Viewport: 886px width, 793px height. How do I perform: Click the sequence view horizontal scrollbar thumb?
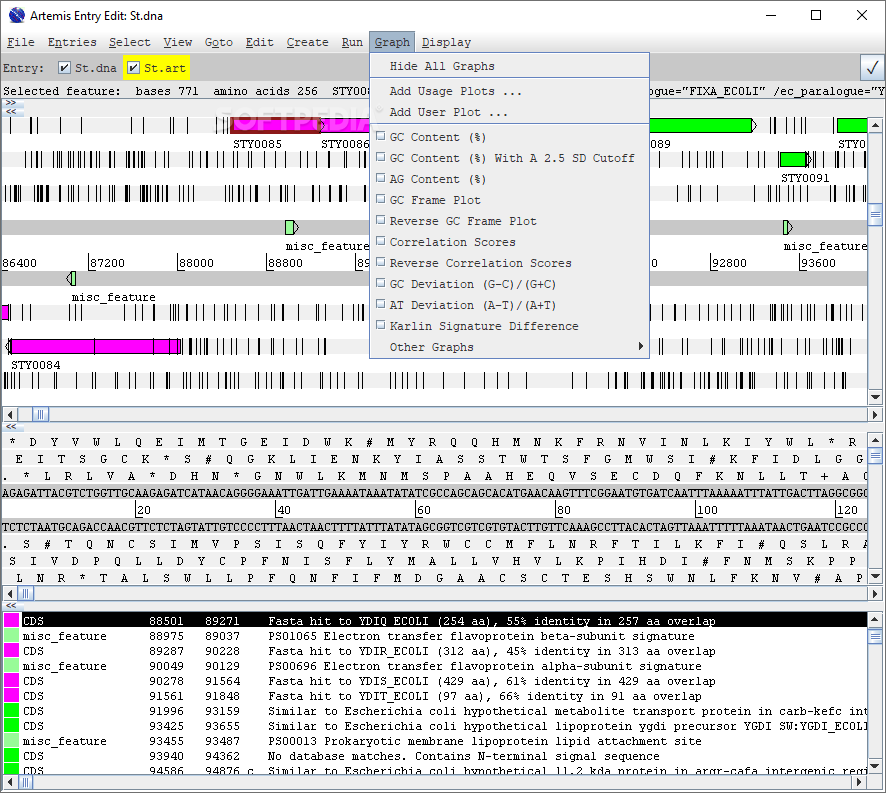(25, 593)
